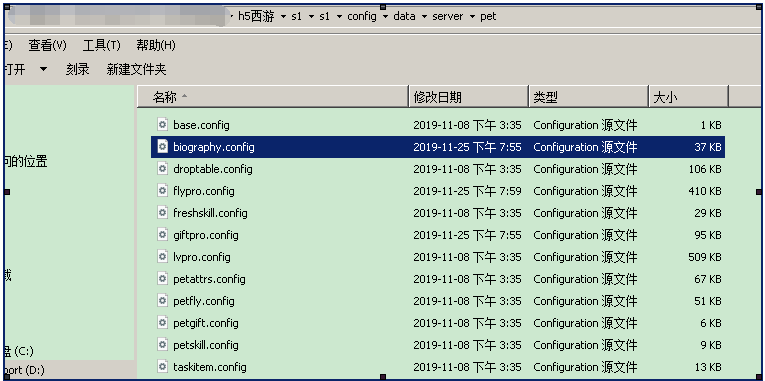This screenshot has width=765, height=381.
Task: Select the (D:) drive in navigation pane
Action: 24,370
